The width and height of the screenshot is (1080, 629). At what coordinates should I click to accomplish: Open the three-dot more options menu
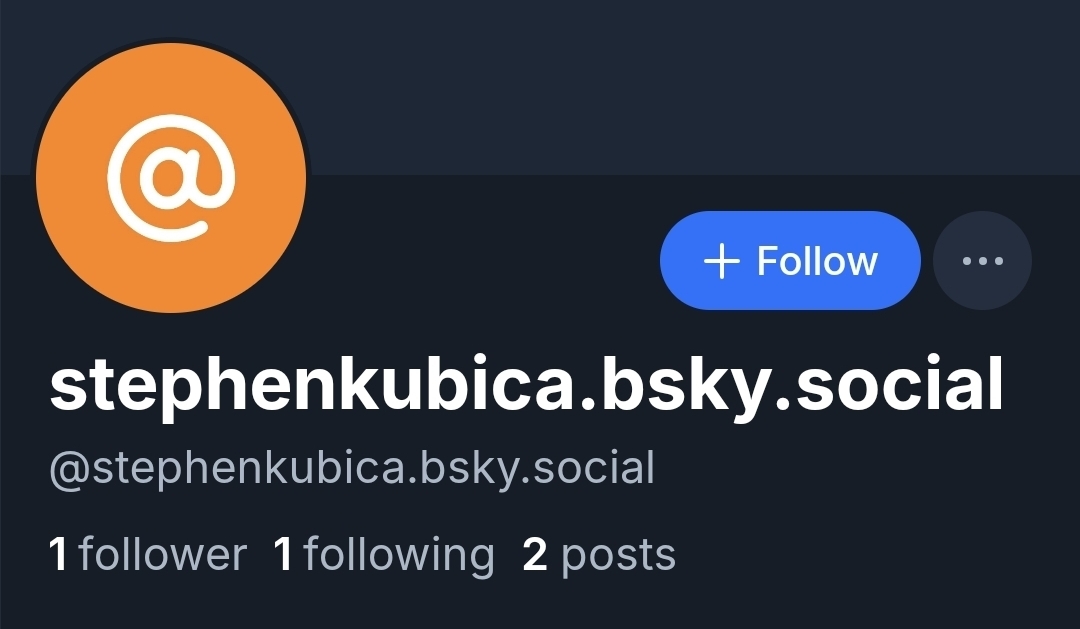(x=982, y=260)
